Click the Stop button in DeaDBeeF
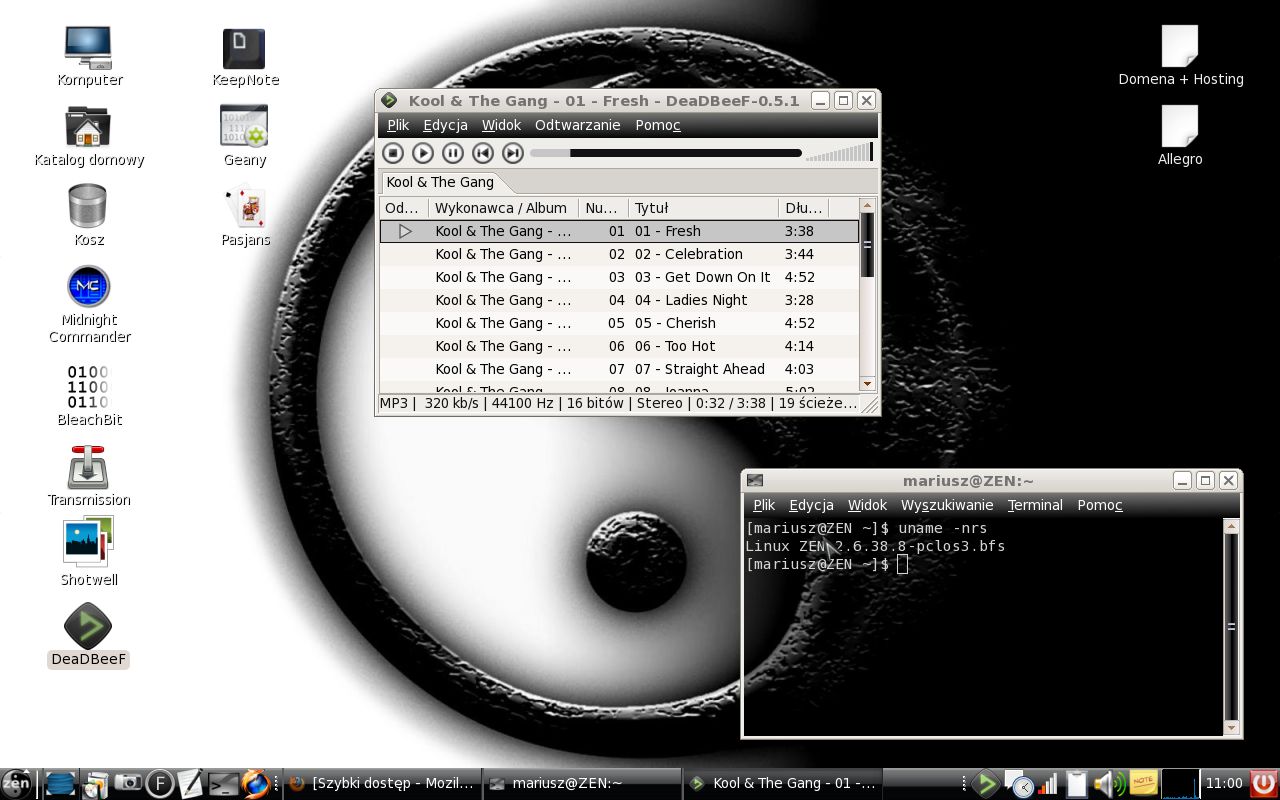 (x=393, y=153)
